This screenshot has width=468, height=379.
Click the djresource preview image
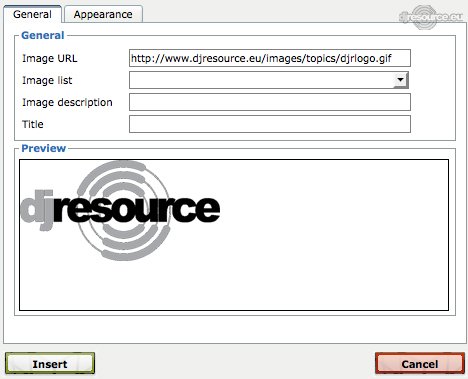tap(120, 211)
